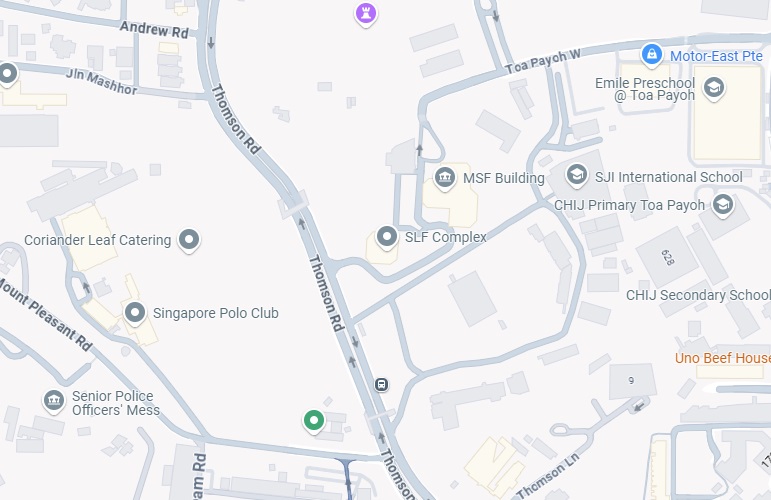
Task: Click the Senior Police Officers' Mess icon
Action: [x=54, y=401]
